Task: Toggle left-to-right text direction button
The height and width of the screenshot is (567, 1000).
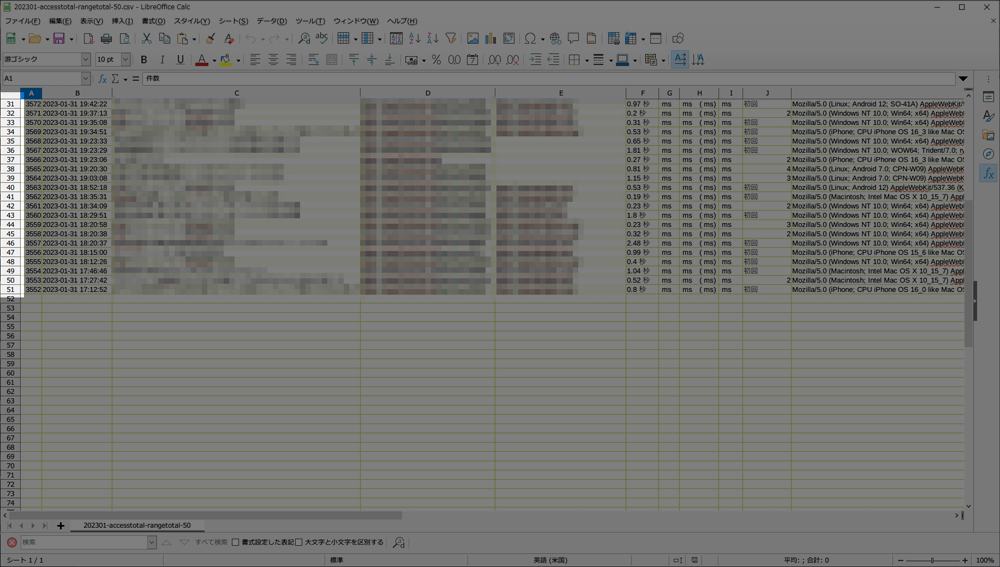Action: coord(680,59)
